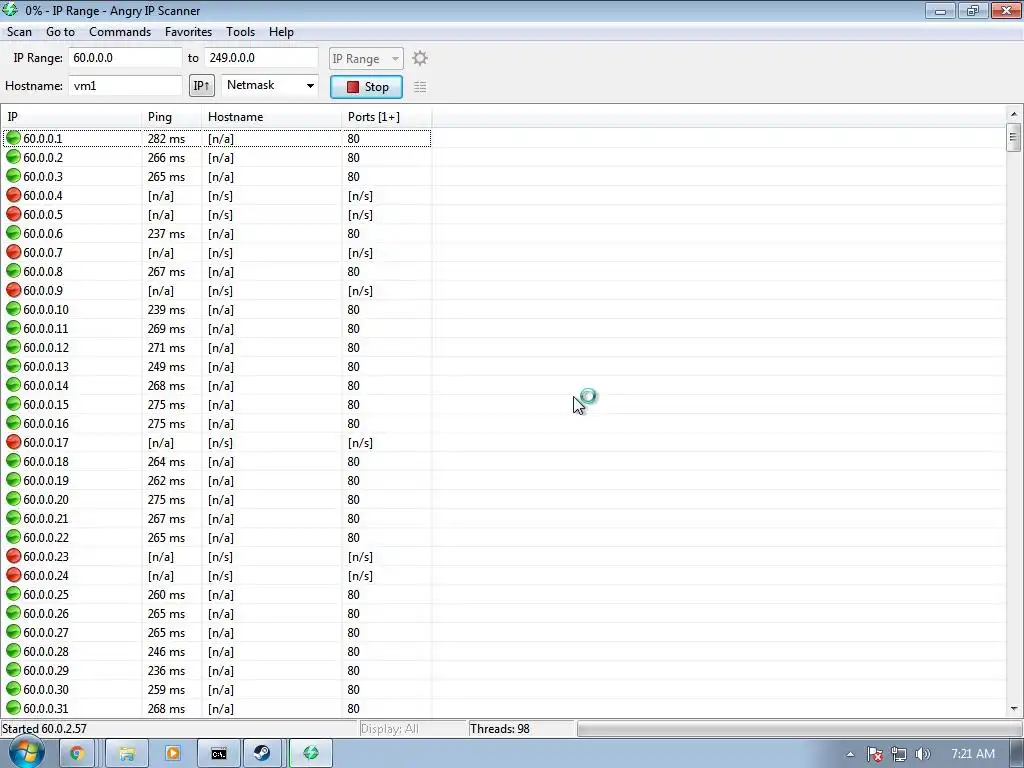Sort by the Ping column header
The height and width of the screenshot is (768, 1024).
click(172, 117)
